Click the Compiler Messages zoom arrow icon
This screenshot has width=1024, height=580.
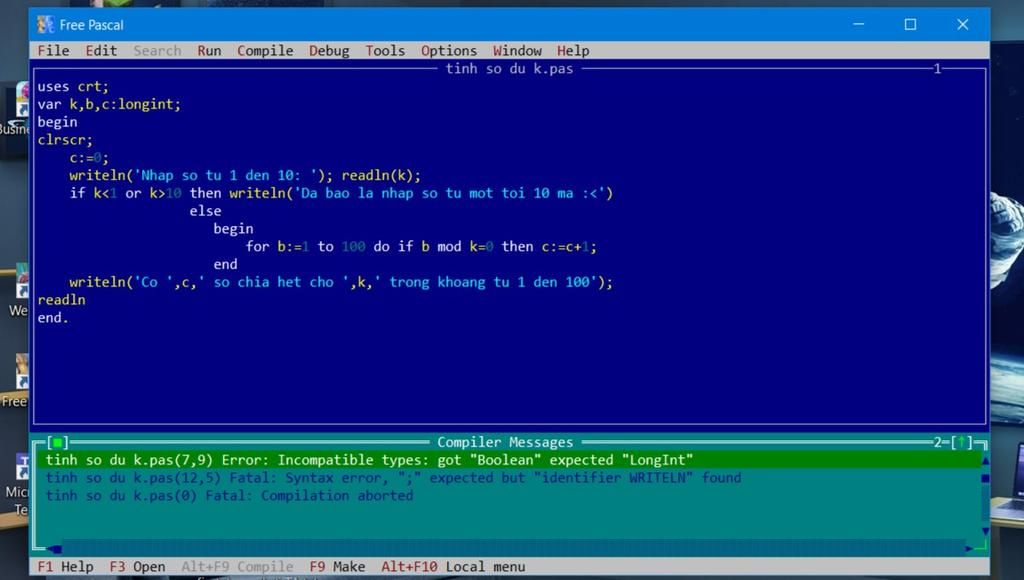pos(961,443)
